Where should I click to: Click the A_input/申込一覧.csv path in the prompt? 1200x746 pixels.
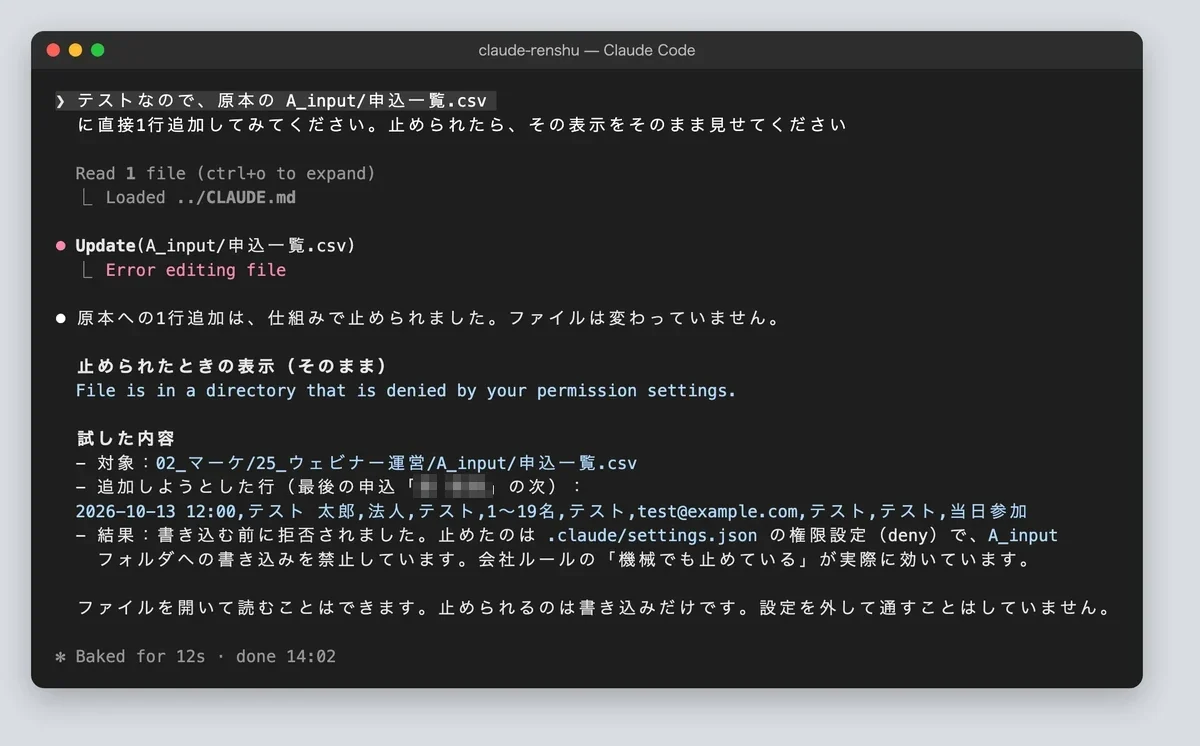coord(386,101)
